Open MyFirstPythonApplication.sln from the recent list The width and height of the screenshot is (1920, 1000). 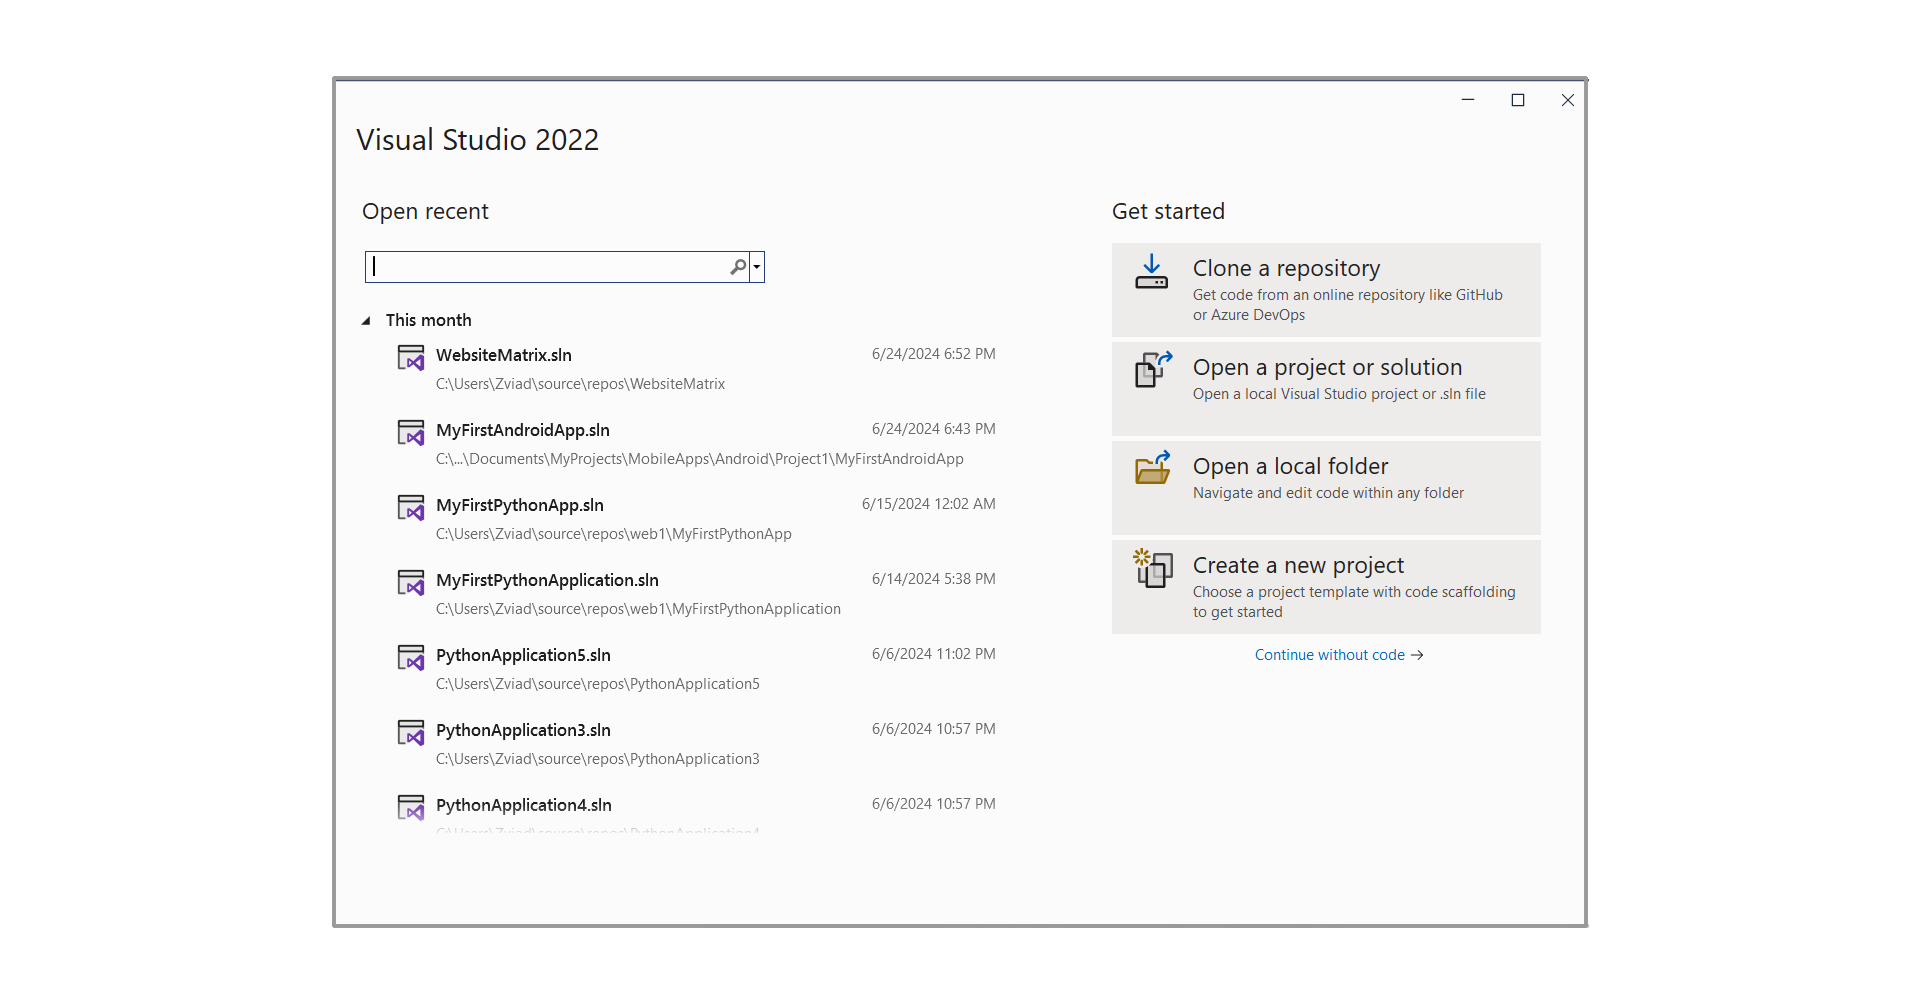(547, 581)
